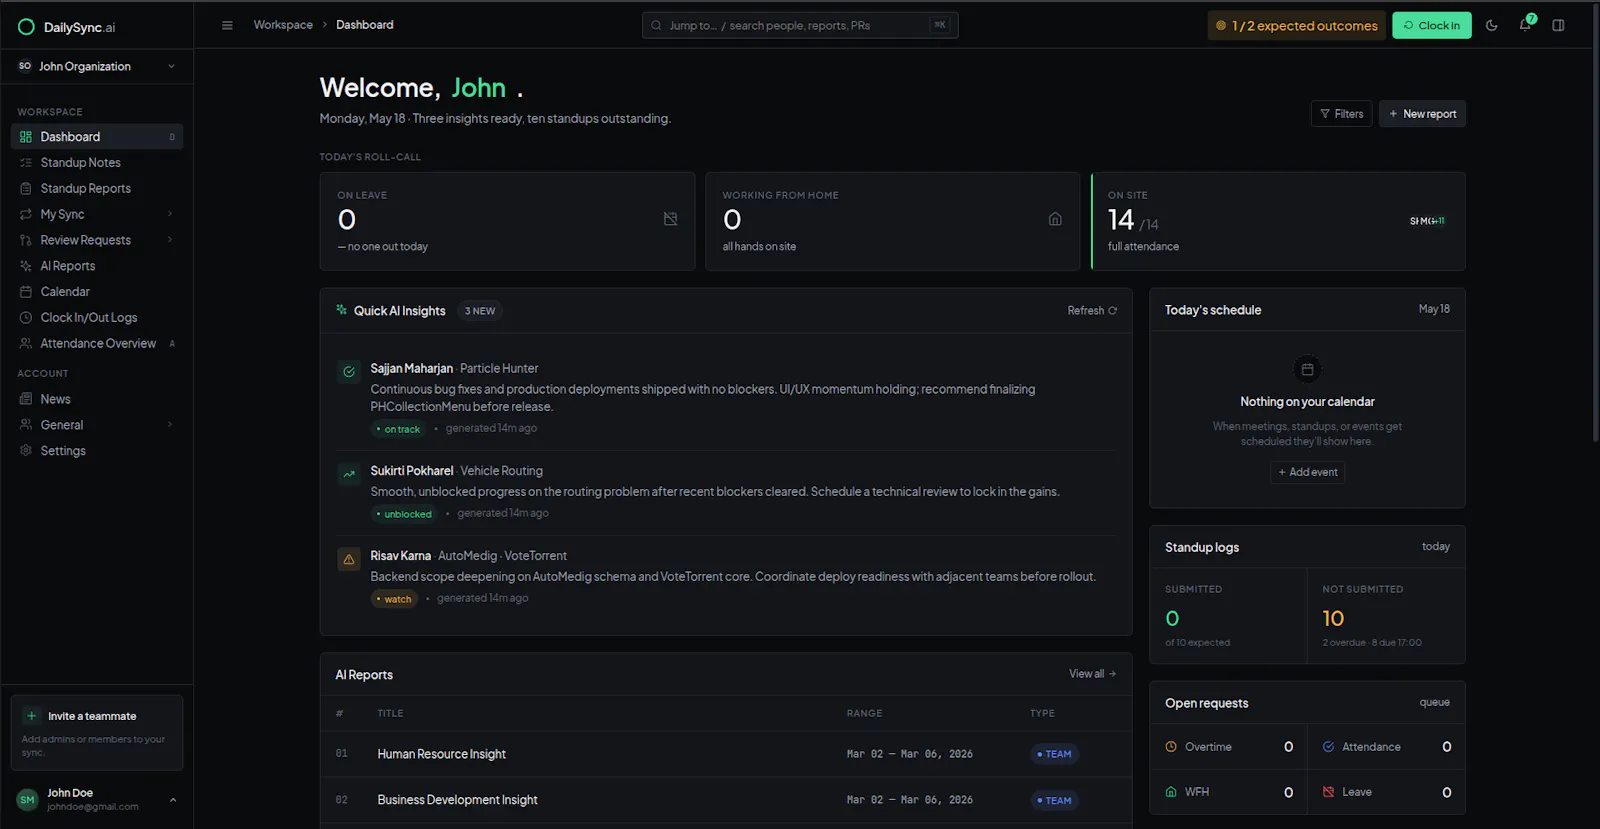Click the watch status tag
This screenshot has height=829, width=1600.
(394, 599)
